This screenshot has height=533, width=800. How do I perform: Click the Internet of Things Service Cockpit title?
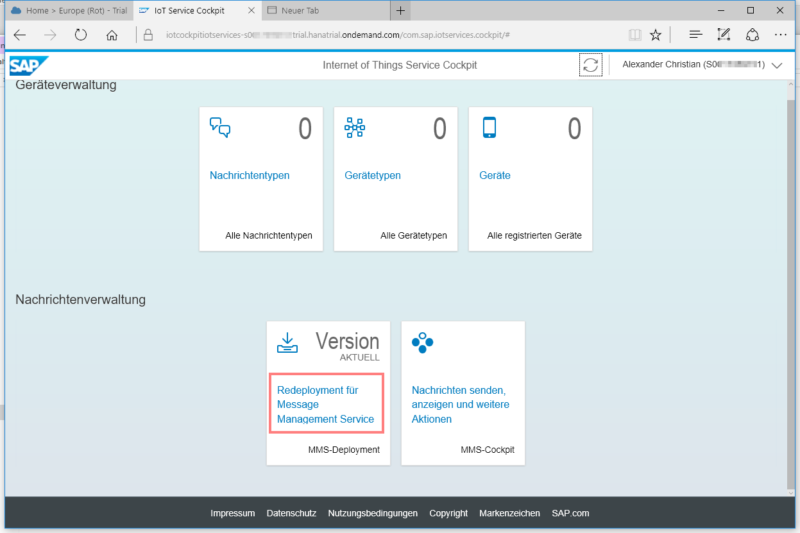pos(399,65)
